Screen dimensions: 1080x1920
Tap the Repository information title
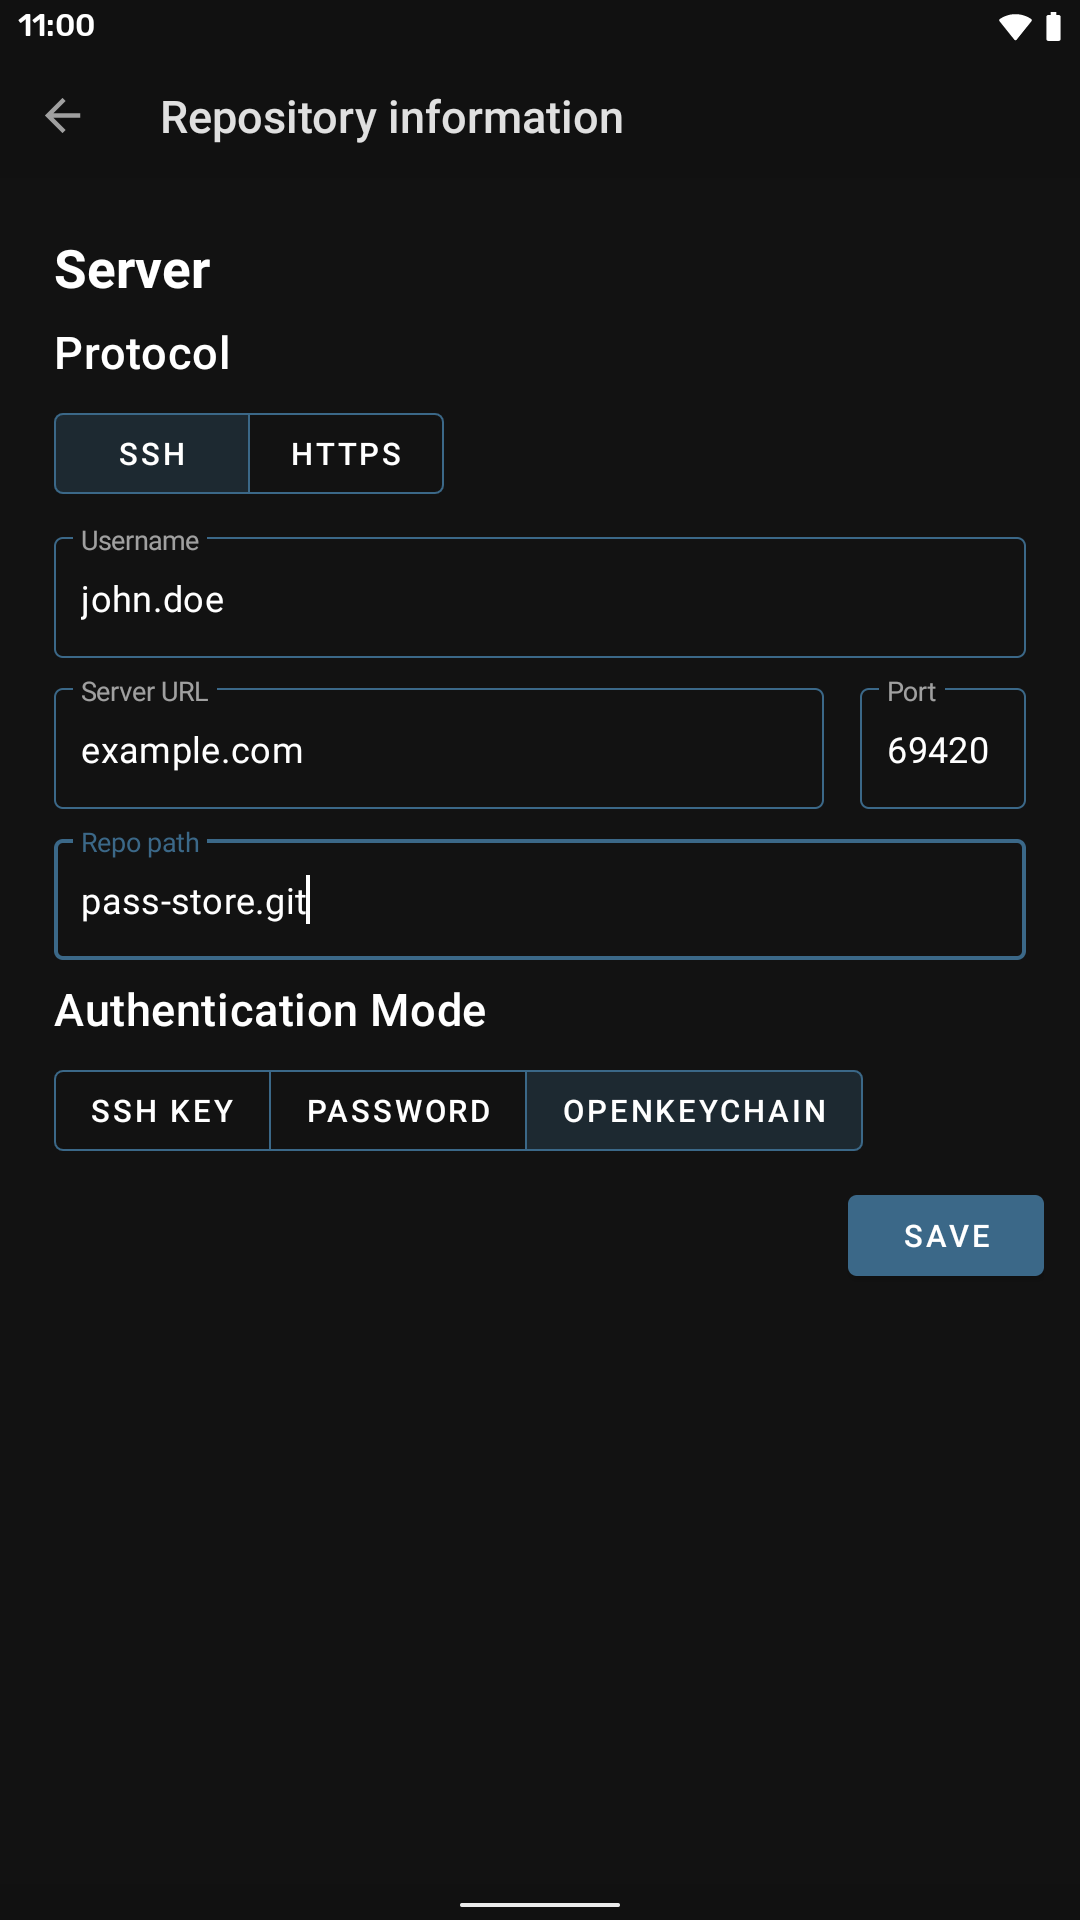click(392, 118)
